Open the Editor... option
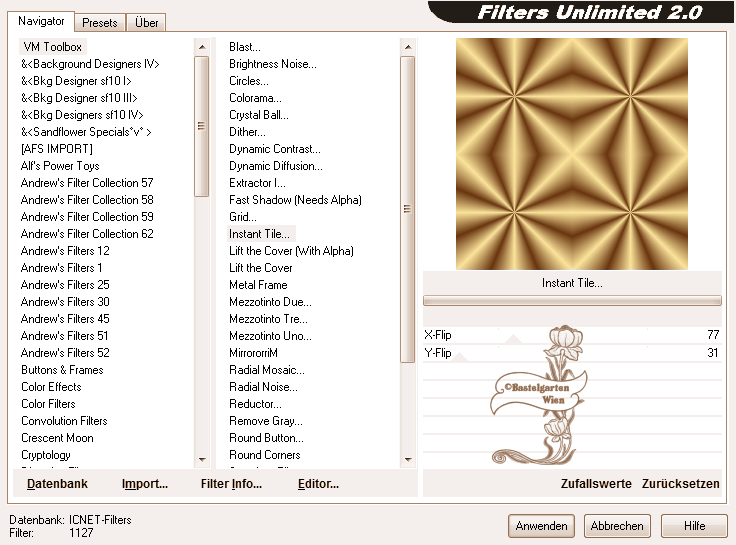This screenshot has height=545, width=736. 318,484
